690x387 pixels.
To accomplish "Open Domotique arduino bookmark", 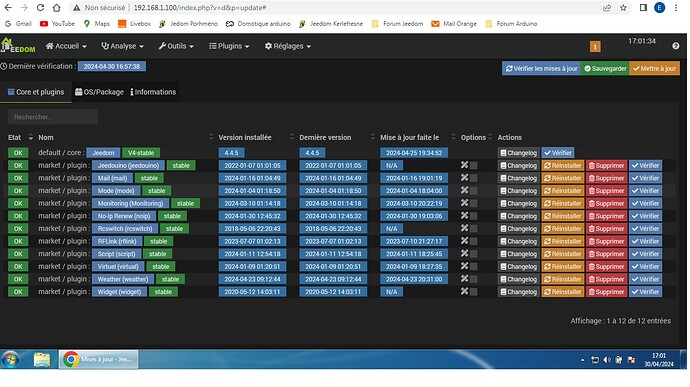I will pos(258,24).
